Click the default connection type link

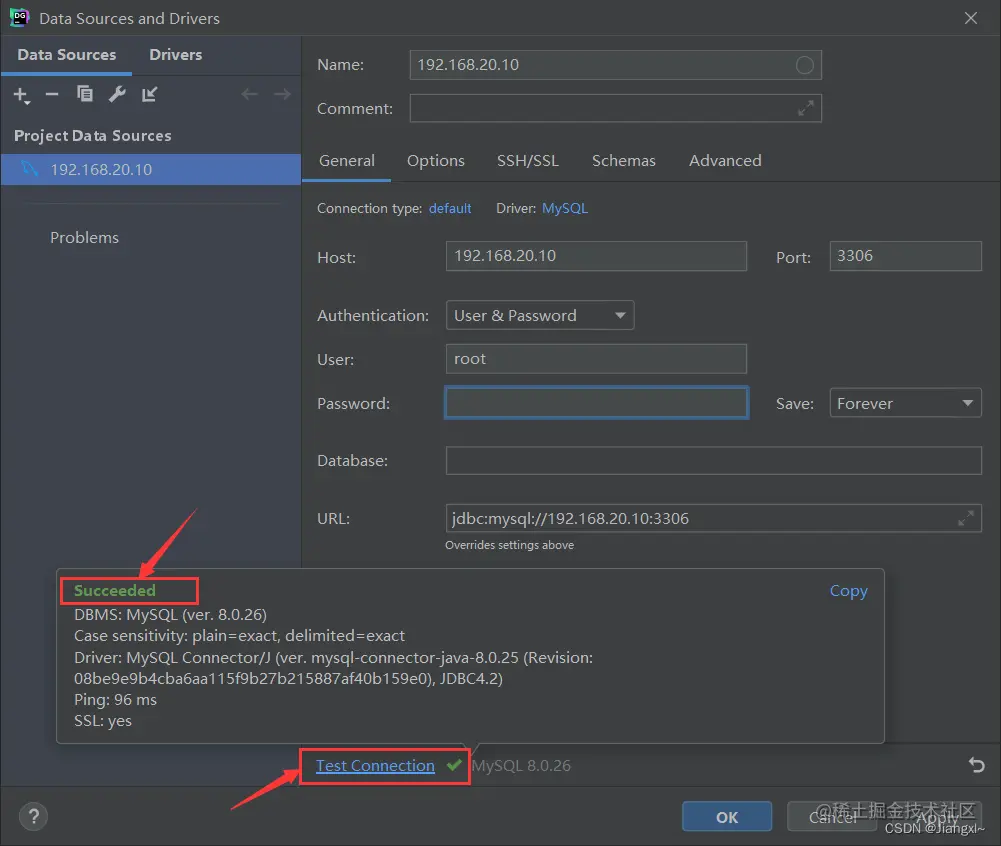[x=450, y=208]
